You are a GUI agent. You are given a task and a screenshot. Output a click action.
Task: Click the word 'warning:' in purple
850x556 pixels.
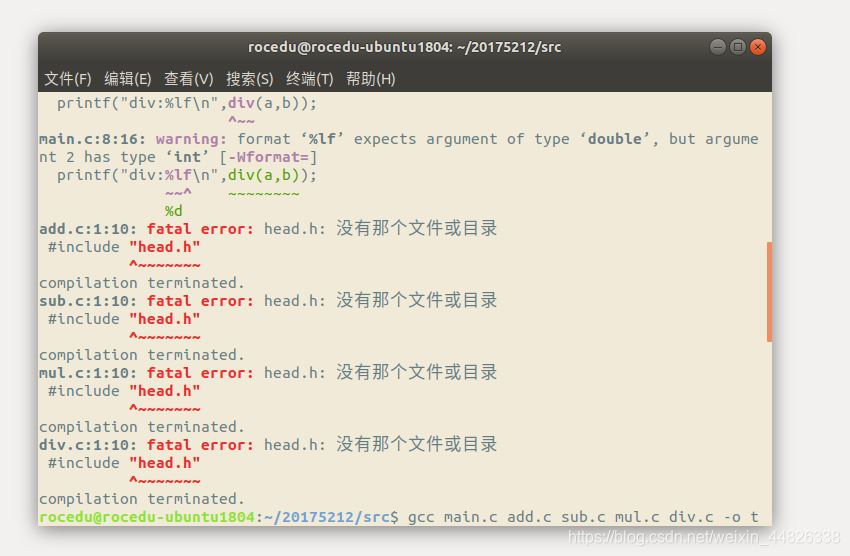pyautogui.click(x=191, y=139)
